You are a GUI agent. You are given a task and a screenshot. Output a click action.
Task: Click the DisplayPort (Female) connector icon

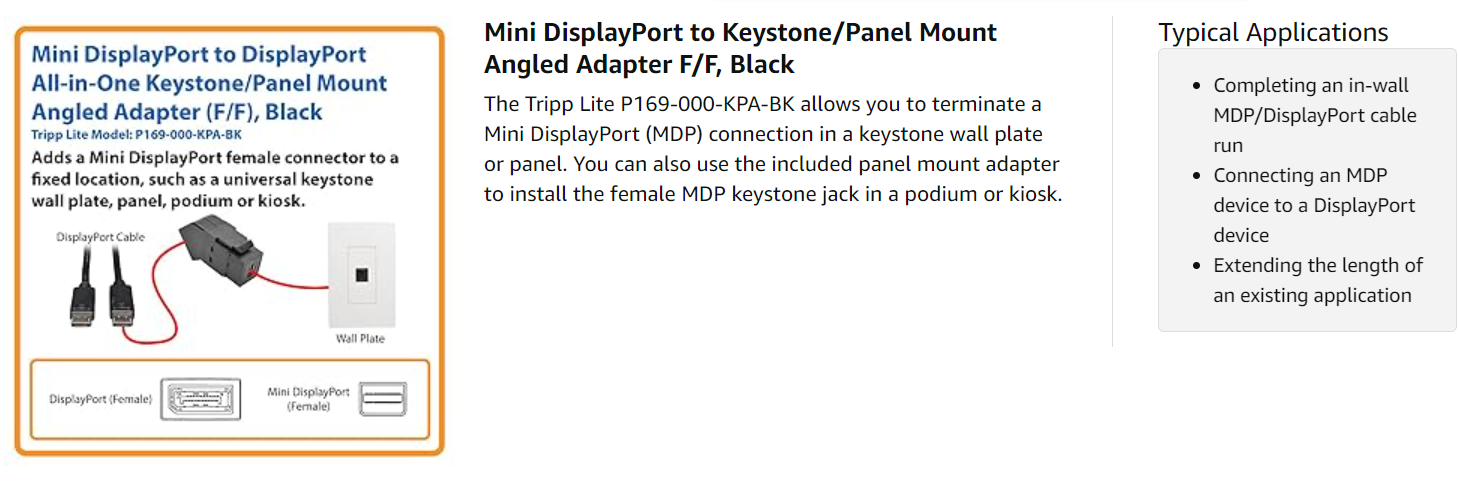(x=200, y=398)
